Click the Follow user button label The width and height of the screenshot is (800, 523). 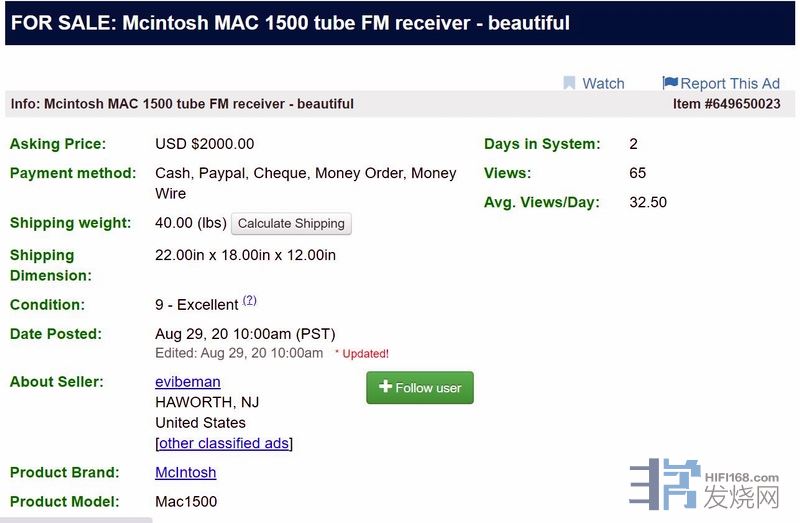(429, 388)
